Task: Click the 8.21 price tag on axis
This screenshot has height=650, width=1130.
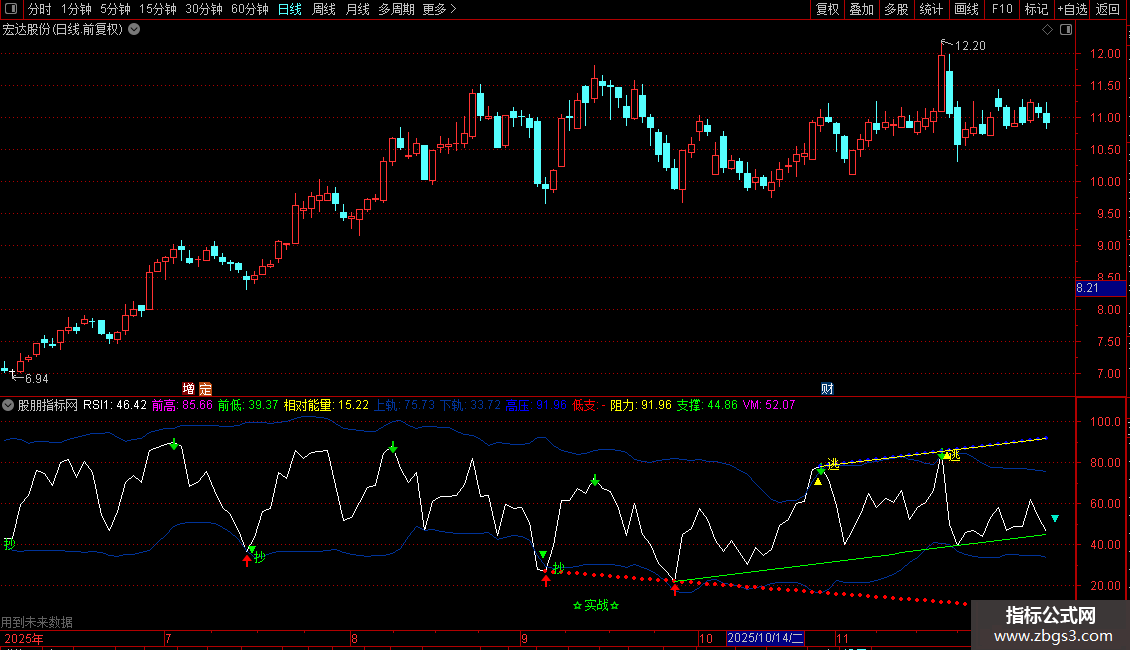Action: pos(1100,288)
